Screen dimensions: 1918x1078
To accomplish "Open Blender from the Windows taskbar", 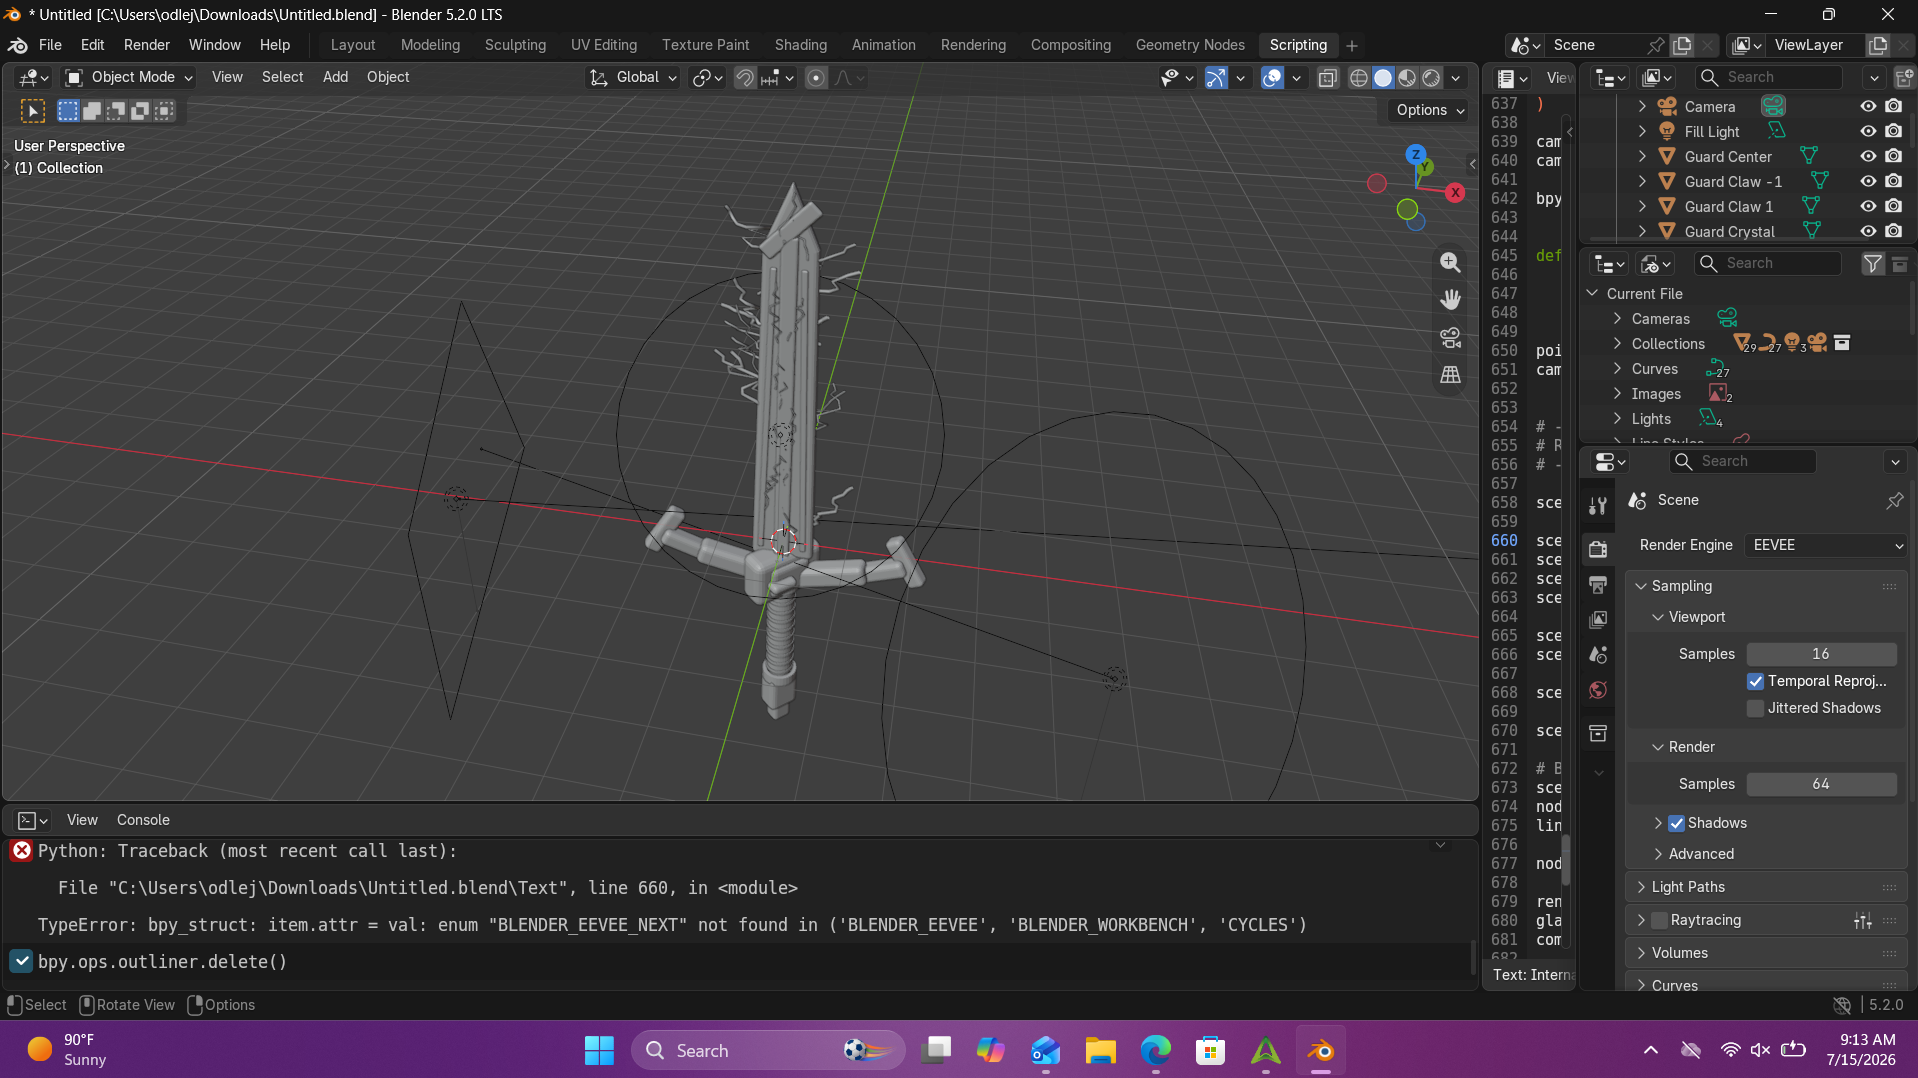I will [1320, 1050].
